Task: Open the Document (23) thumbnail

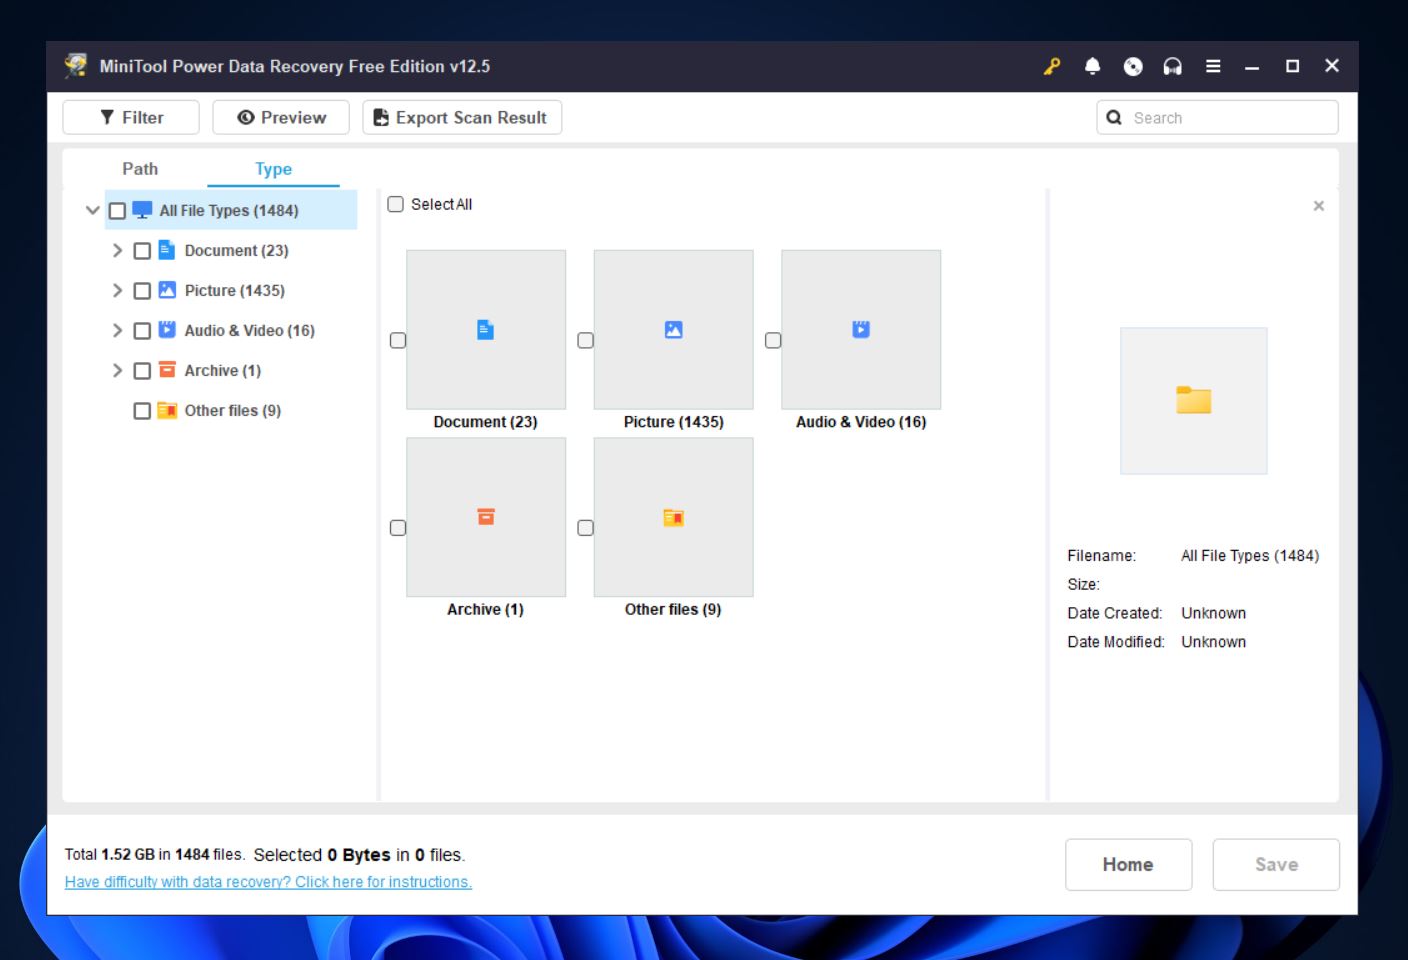Action: tap(486, 330)
